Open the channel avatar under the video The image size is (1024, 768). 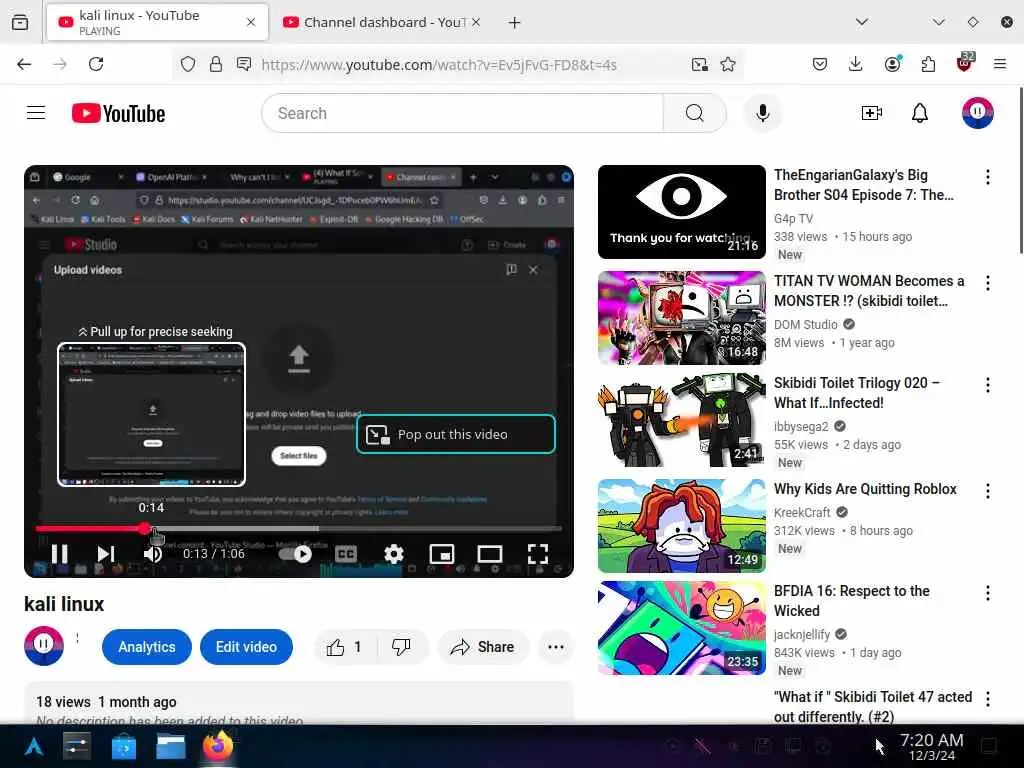pos(44,646)
